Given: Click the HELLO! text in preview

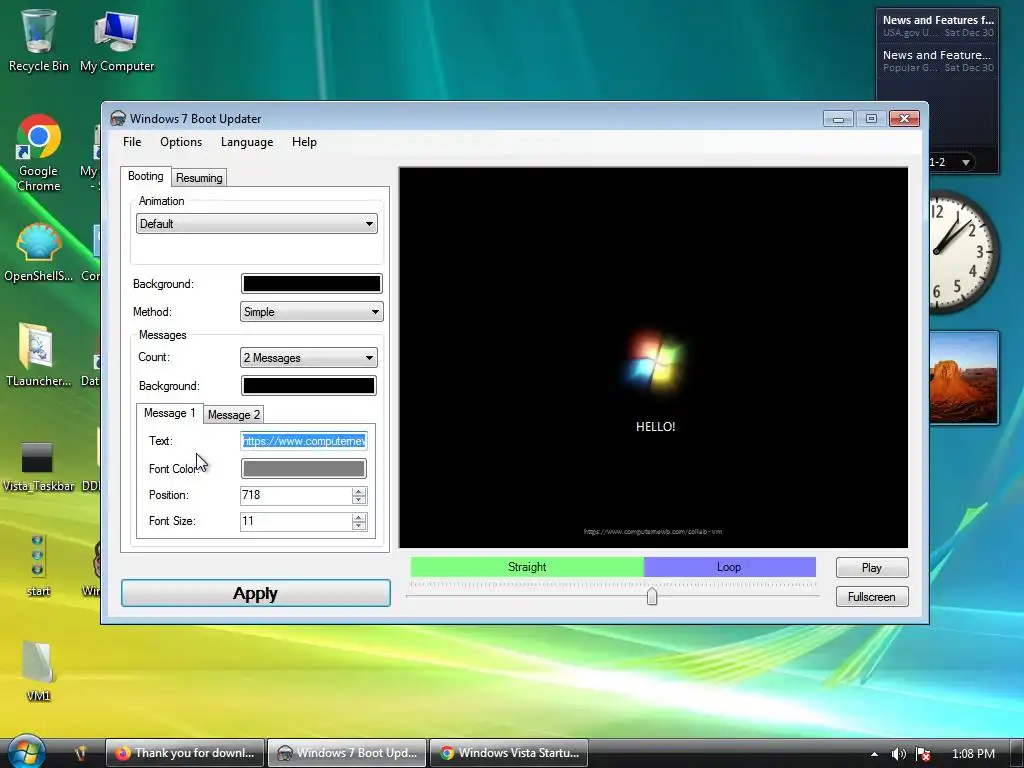Looking at the screenshot, I should tap(656, 426).
